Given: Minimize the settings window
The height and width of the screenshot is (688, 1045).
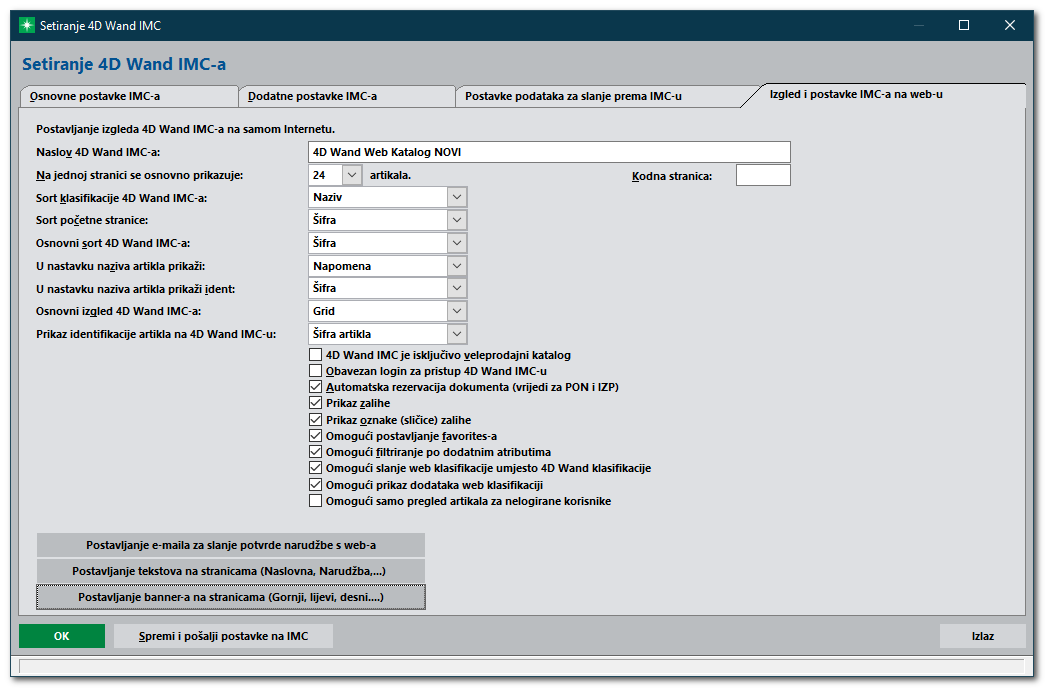Looking at the screenshot, I should (918, 25).
